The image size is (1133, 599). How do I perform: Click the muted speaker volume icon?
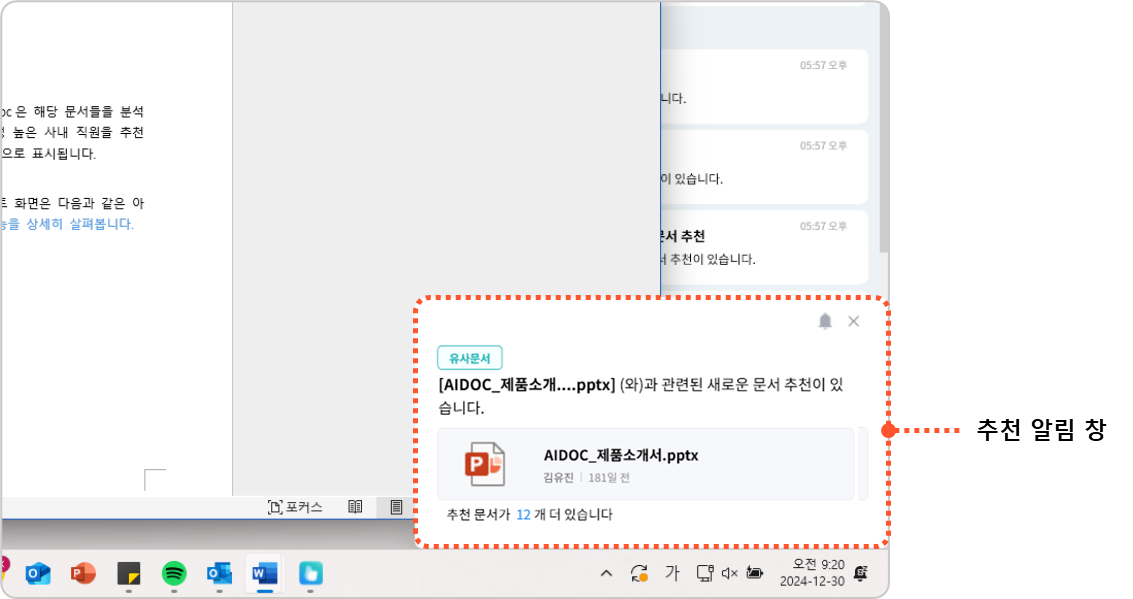tap(729, 573)
